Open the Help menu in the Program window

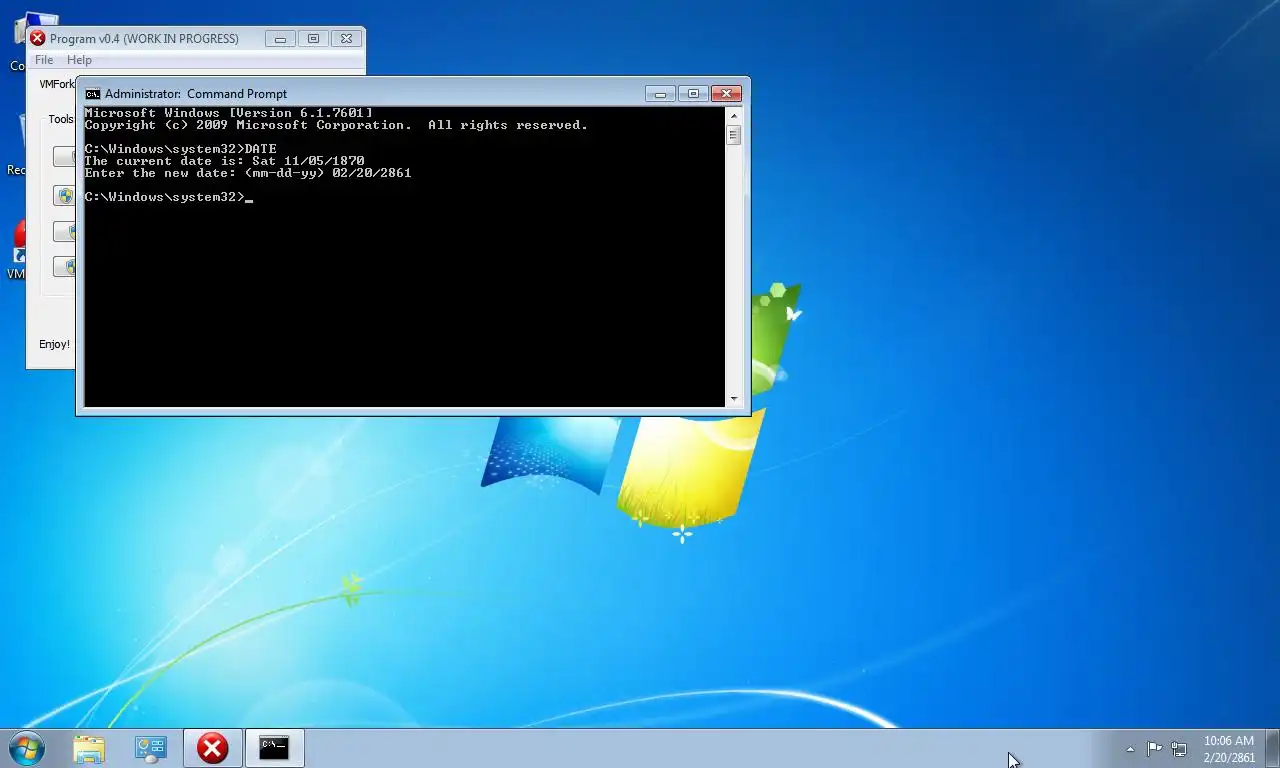pyautogui.click(x=79, y=60)
